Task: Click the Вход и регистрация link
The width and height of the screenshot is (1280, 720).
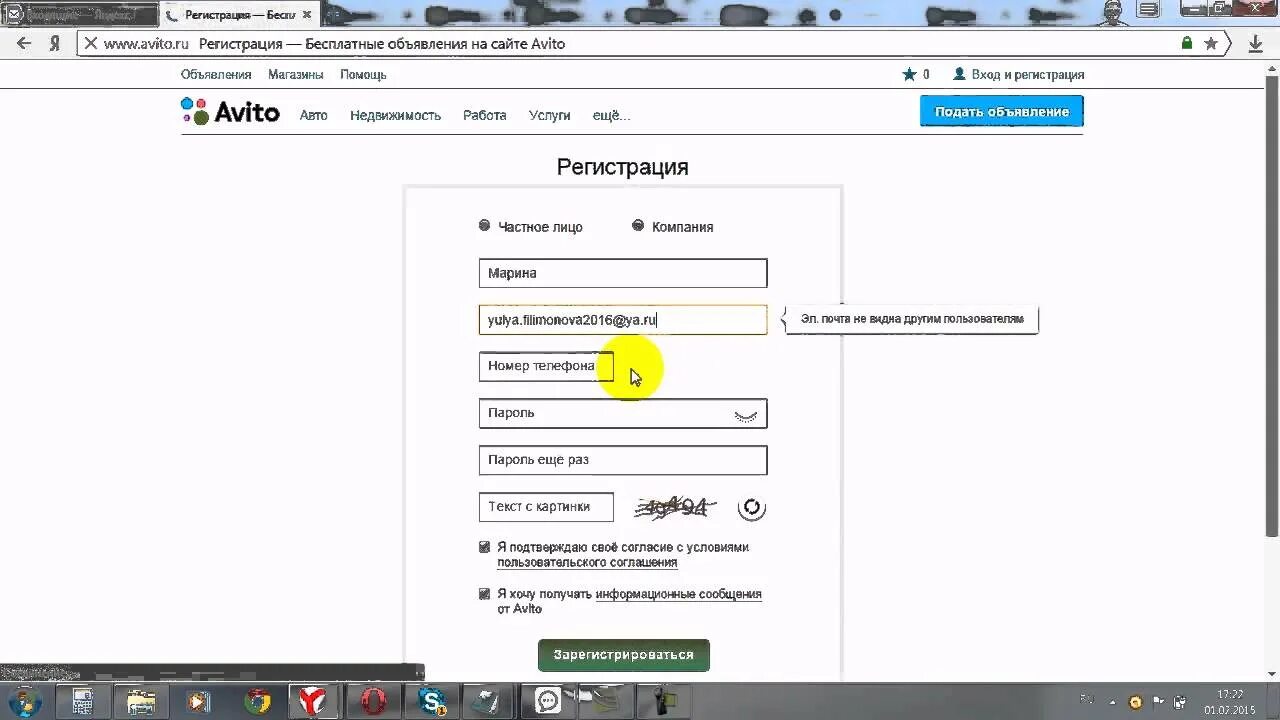Action: pyautogui.click(x=1019, y=75)
